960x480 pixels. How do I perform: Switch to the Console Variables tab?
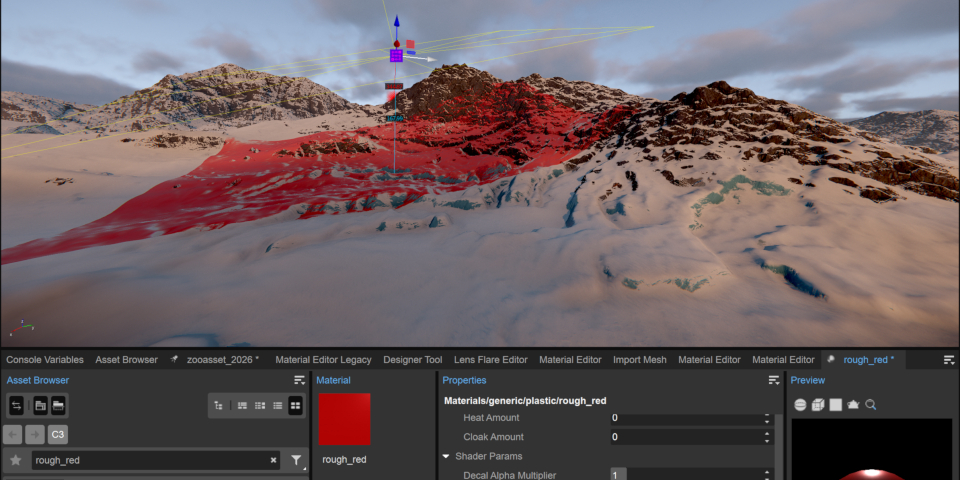pos(45,360)
